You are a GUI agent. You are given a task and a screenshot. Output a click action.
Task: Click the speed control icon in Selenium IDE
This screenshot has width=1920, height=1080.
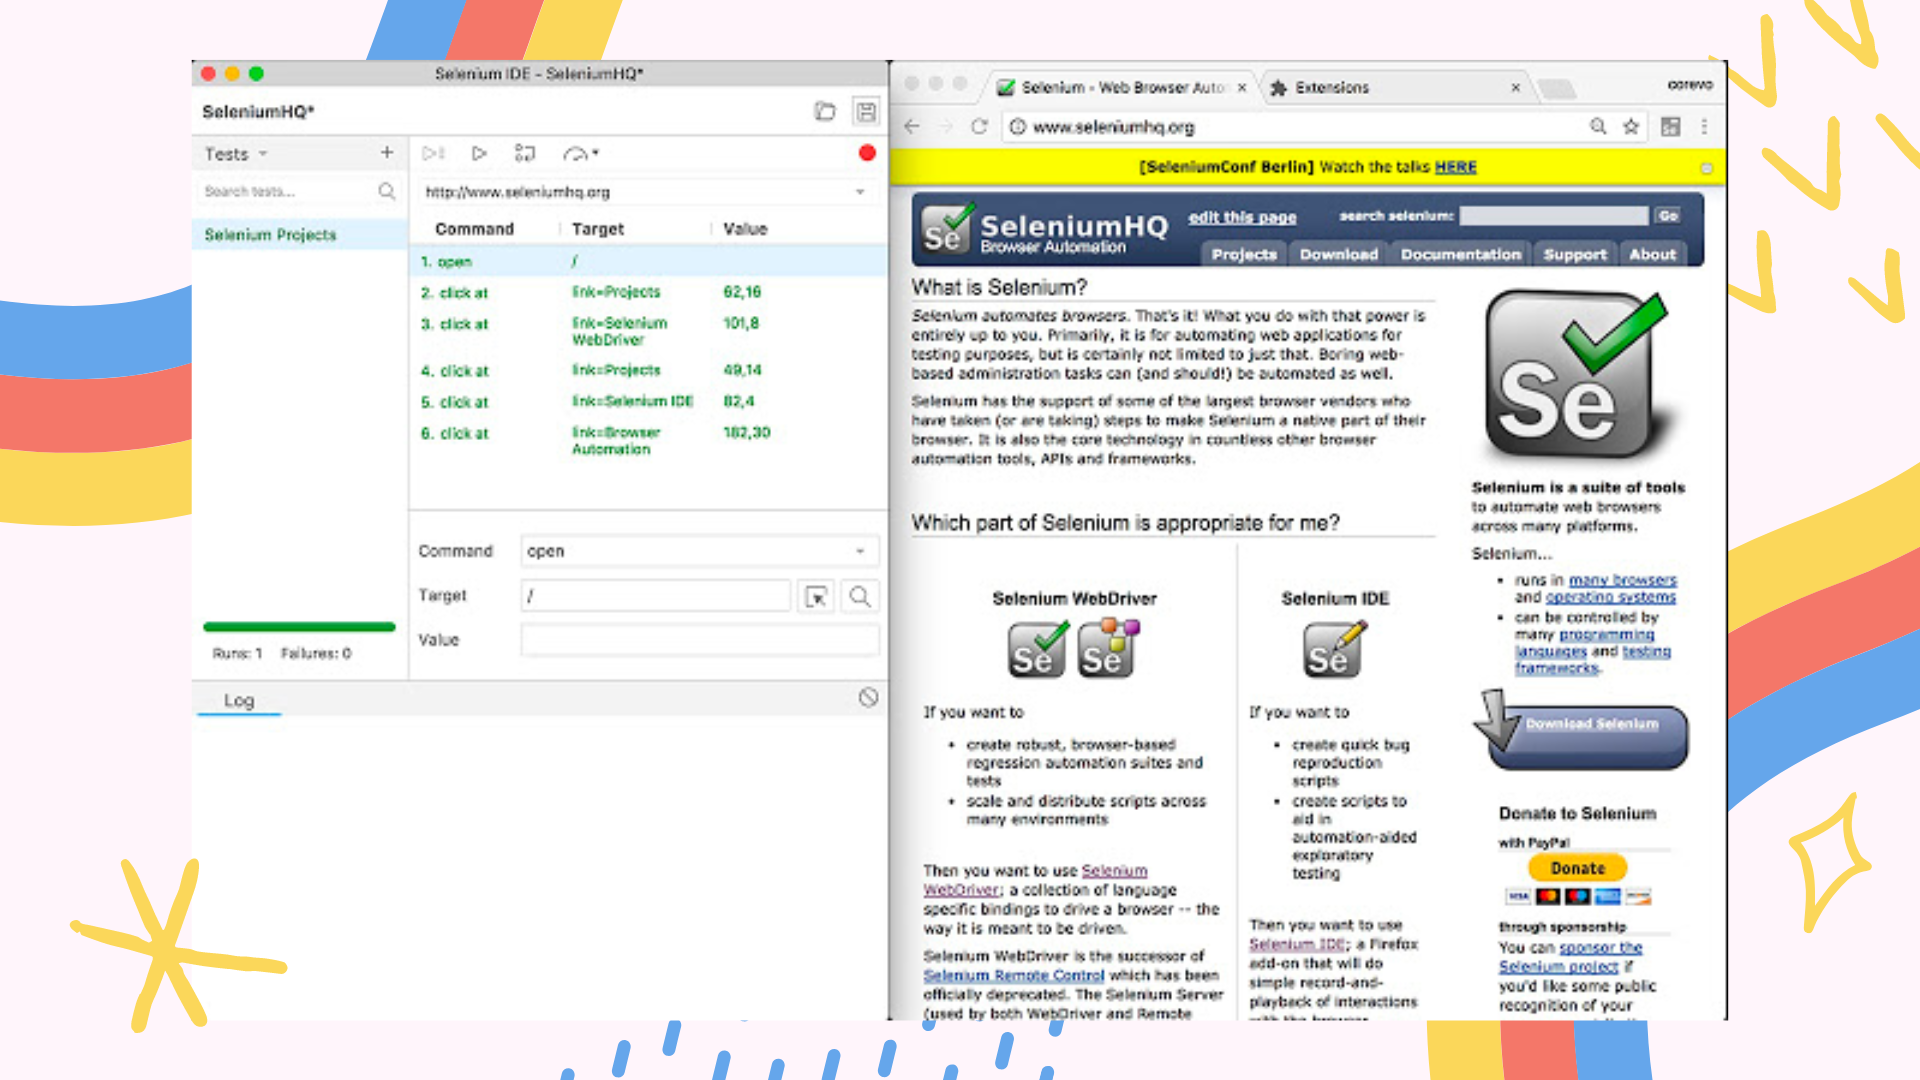coord(572,154)
